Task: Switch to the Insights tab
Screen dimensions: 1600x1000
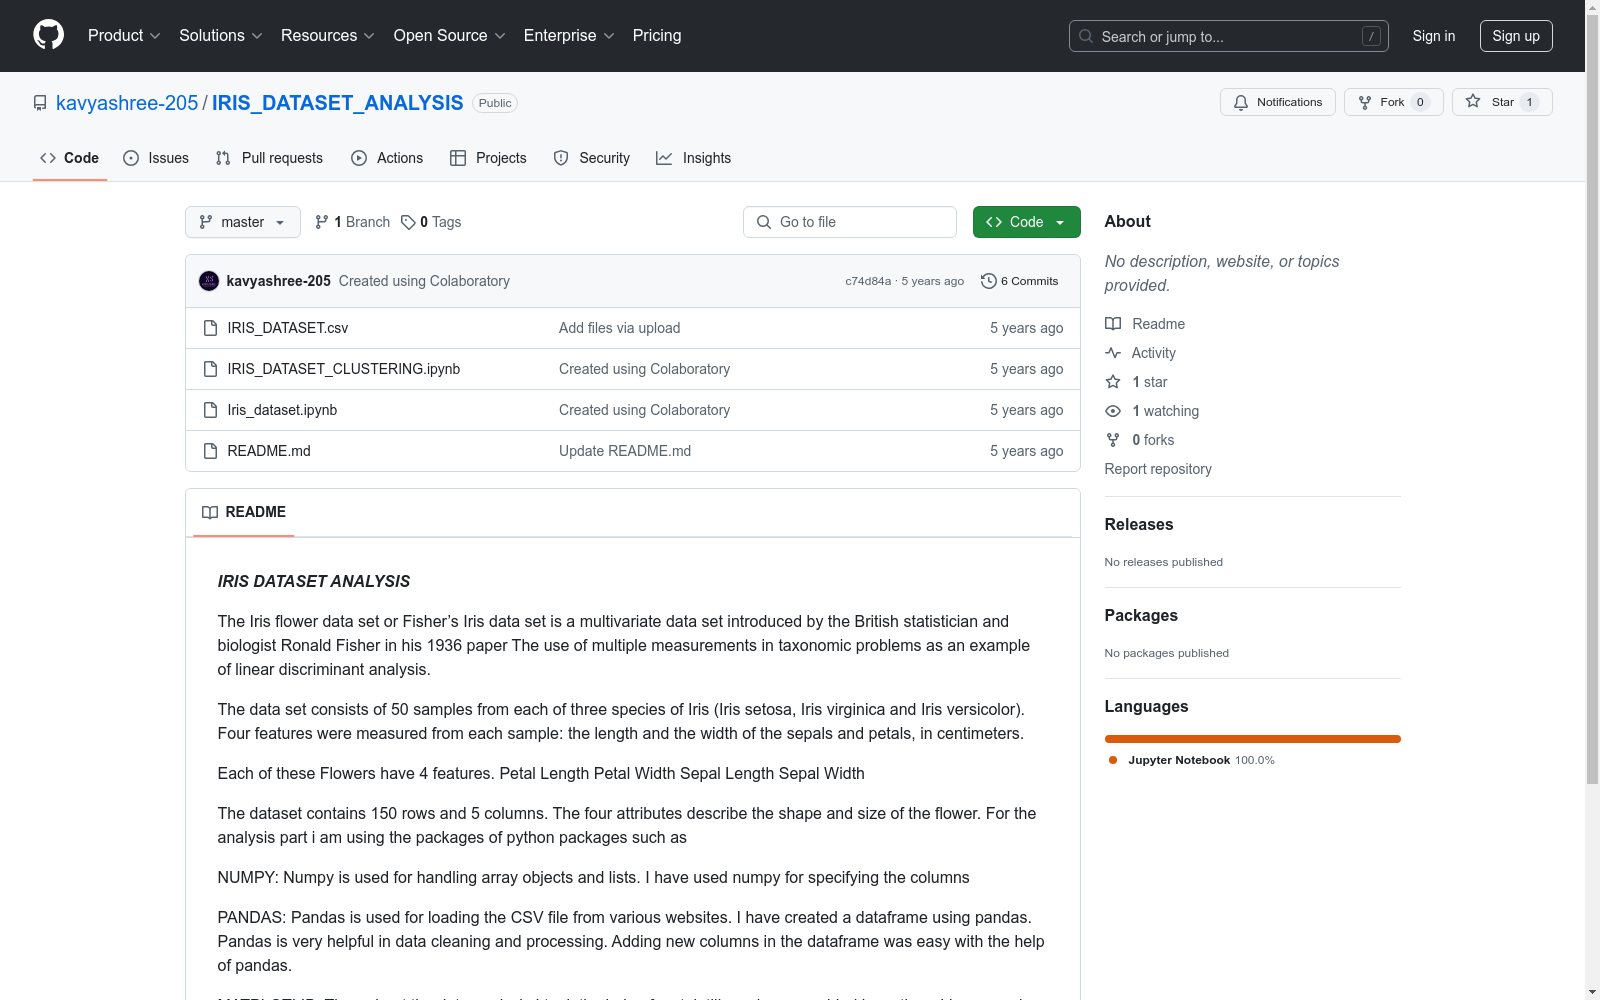Action: click(x=693, y=158)
